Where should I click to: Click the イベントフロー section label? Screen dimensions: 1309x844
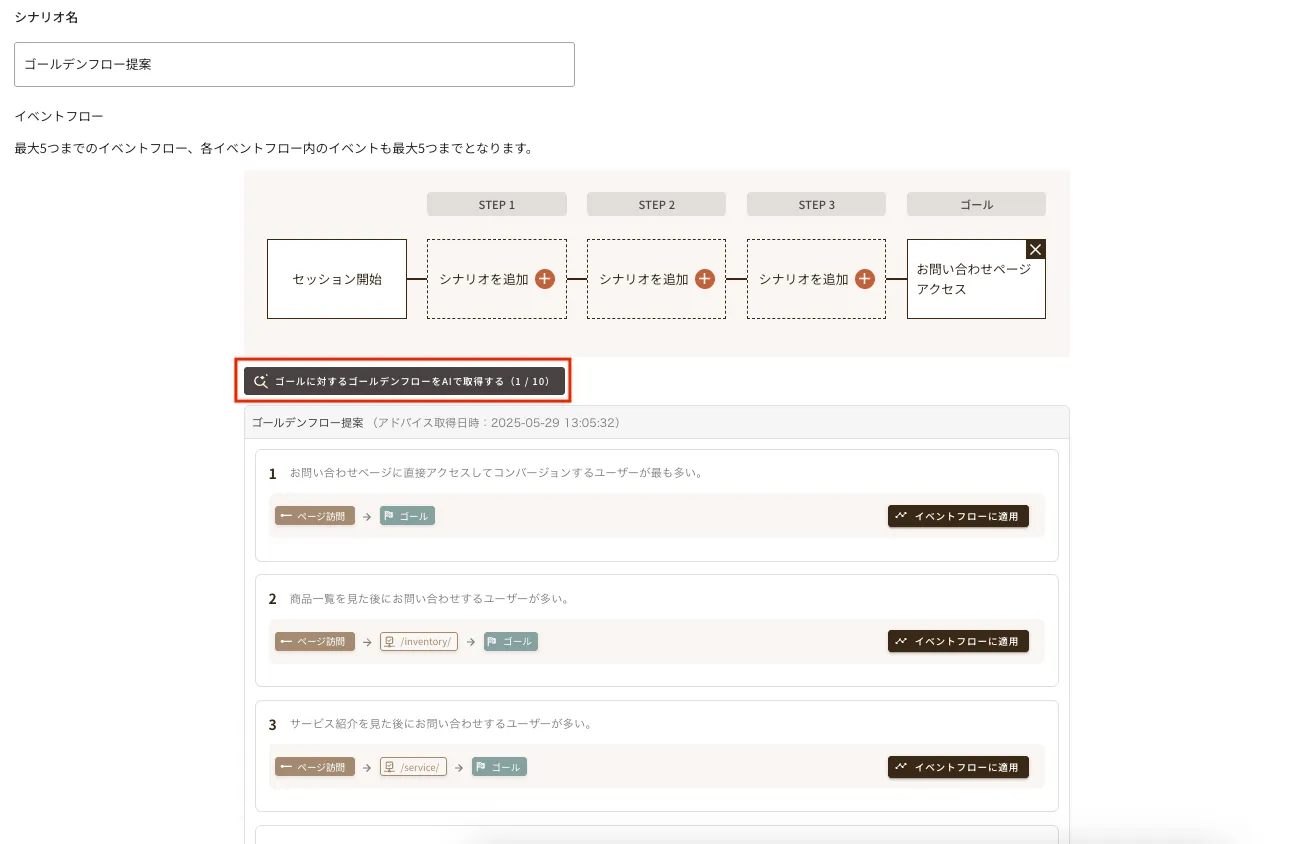[59, 117]
